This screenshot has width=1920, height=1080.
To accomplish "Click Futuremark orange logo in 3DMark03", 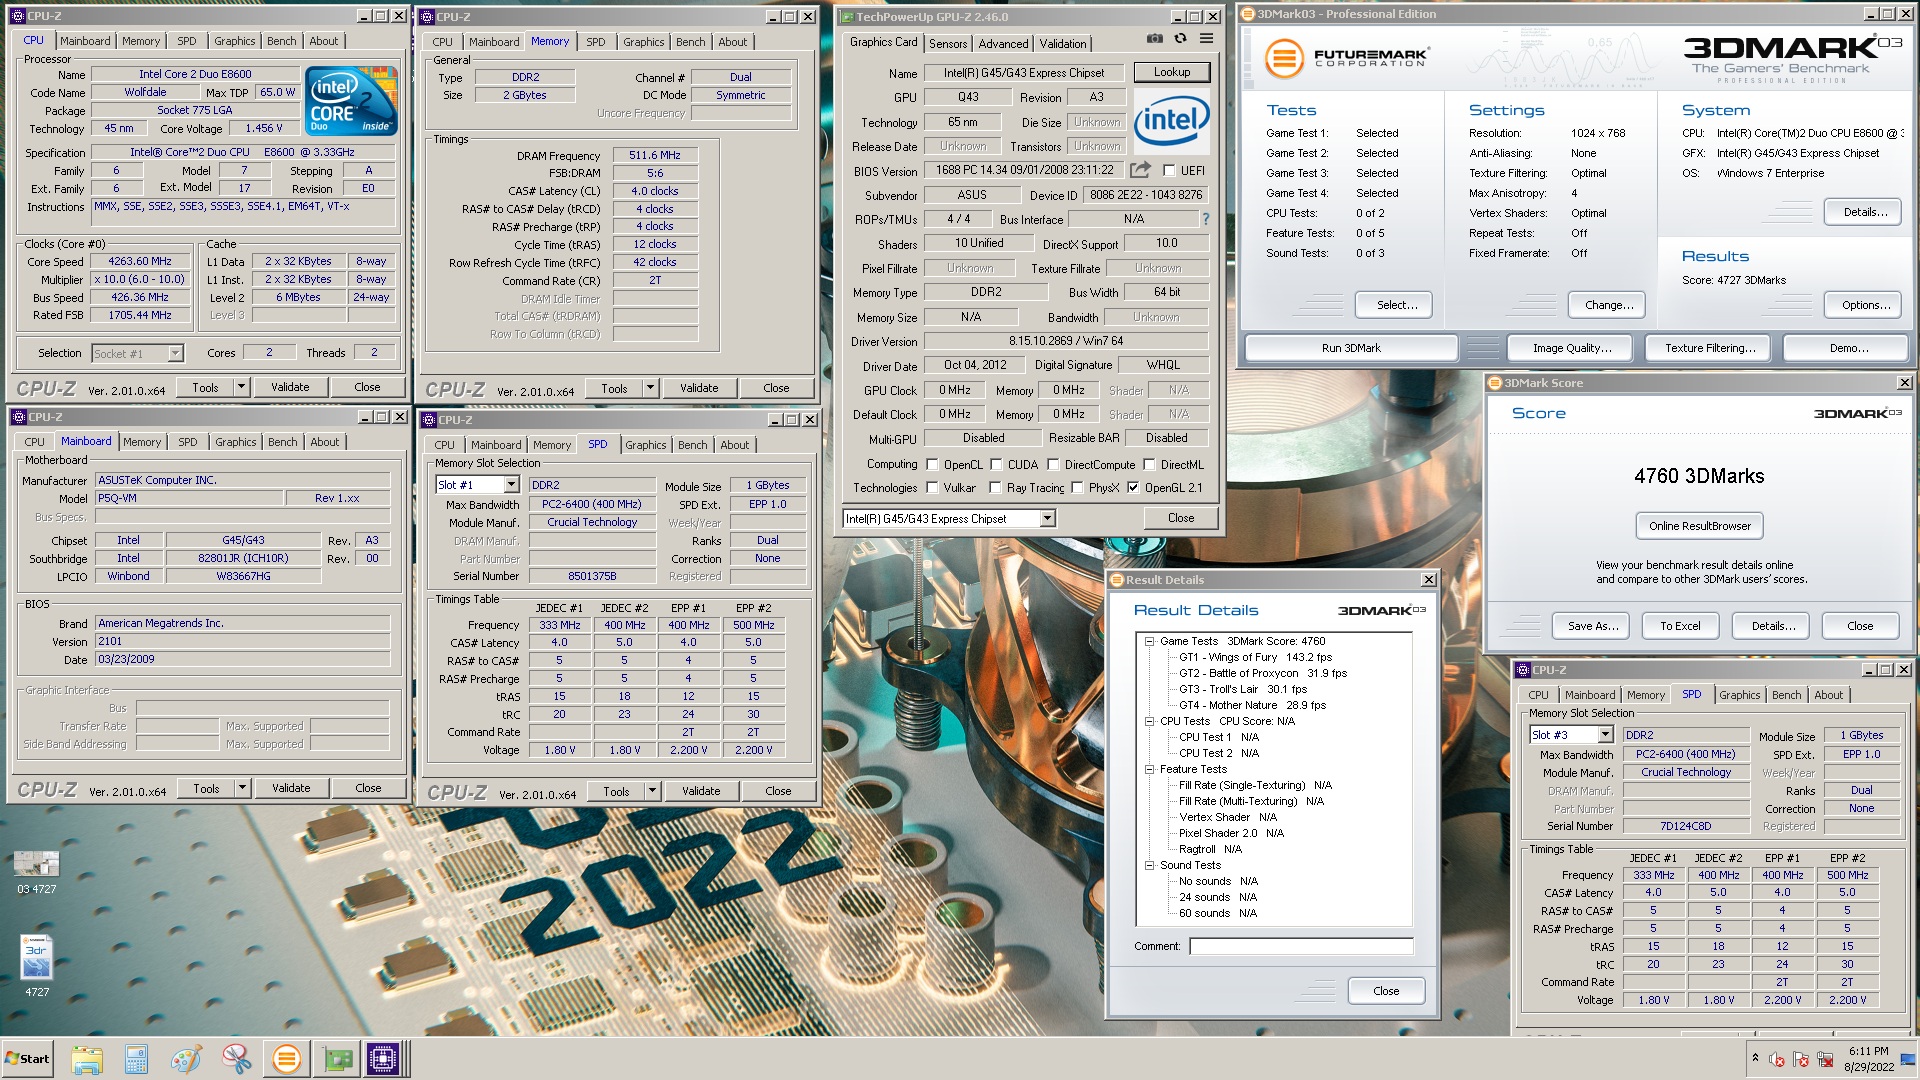I will point(1284,58).
